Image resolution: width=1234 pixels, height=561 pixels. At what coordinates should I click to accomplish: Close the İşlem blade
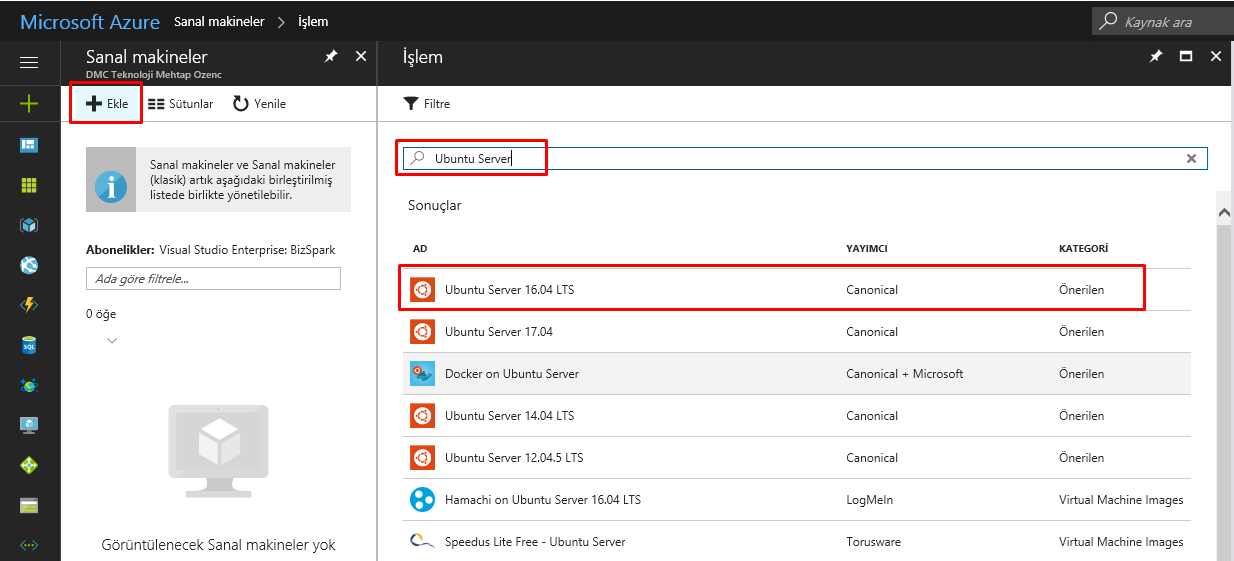[1216, 56]
